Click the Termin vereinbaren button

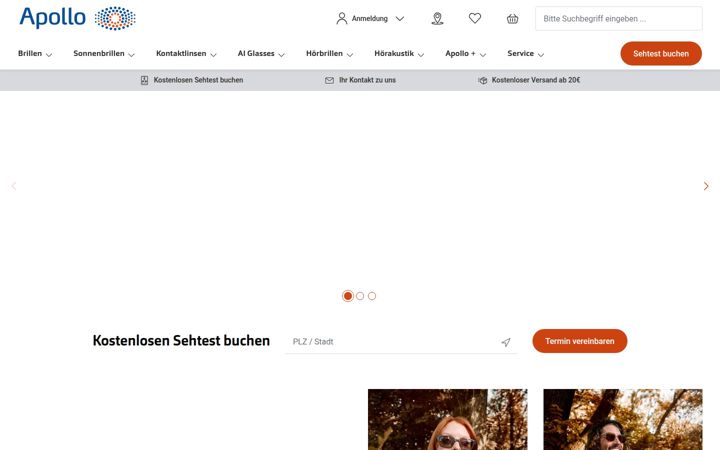pyautogui.click(x=579, y=341)
